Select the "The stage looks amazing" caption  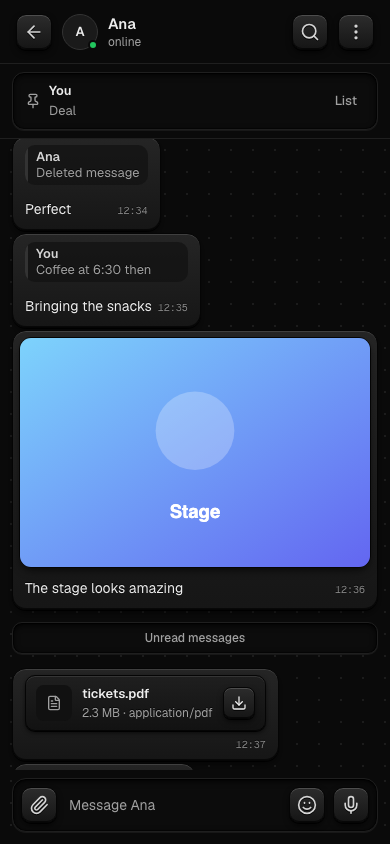[104, 588]
